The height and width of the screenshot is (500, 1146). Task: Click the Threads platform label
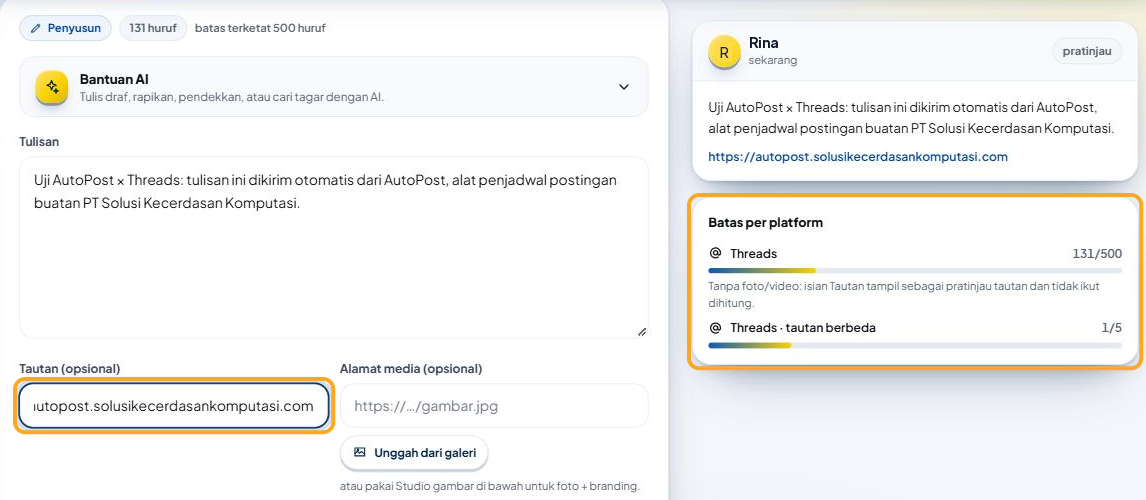pos(754,254)
